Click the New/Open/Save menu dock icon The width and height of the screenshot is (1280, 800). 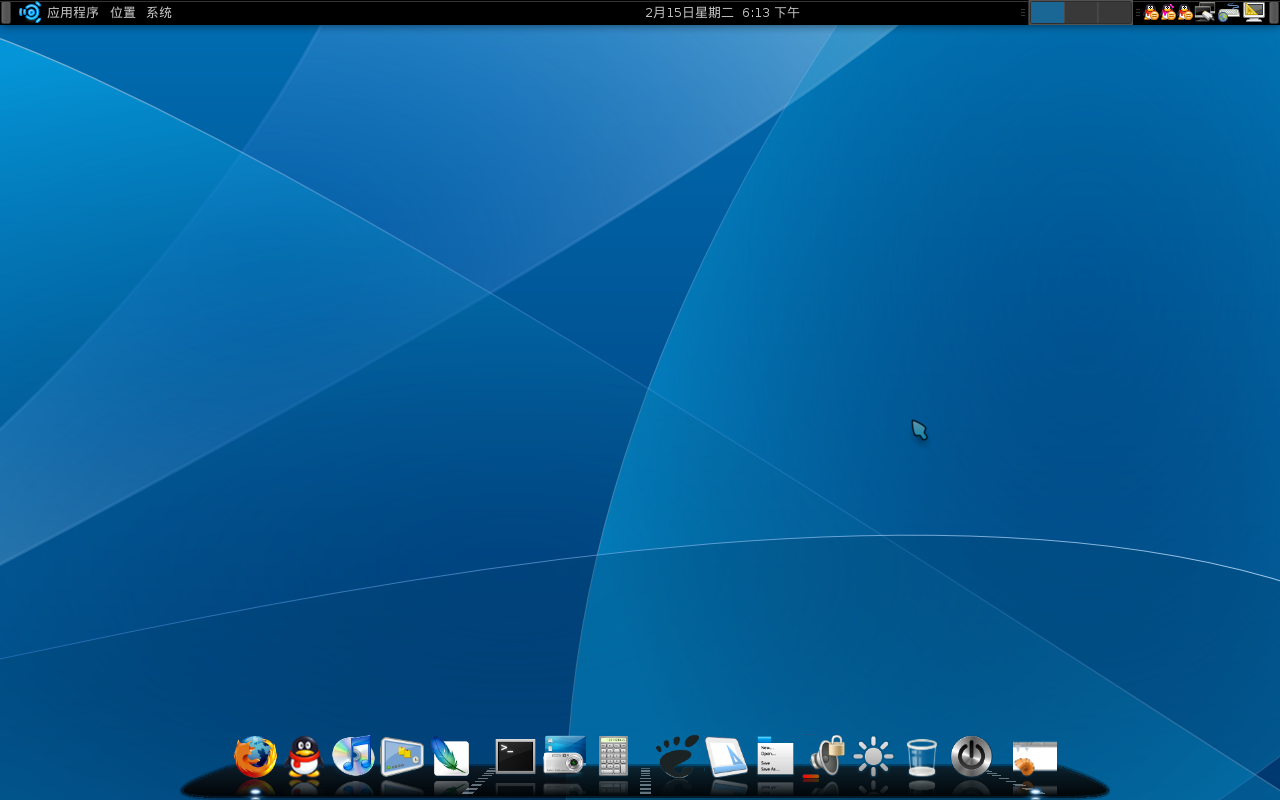point(775,756)
